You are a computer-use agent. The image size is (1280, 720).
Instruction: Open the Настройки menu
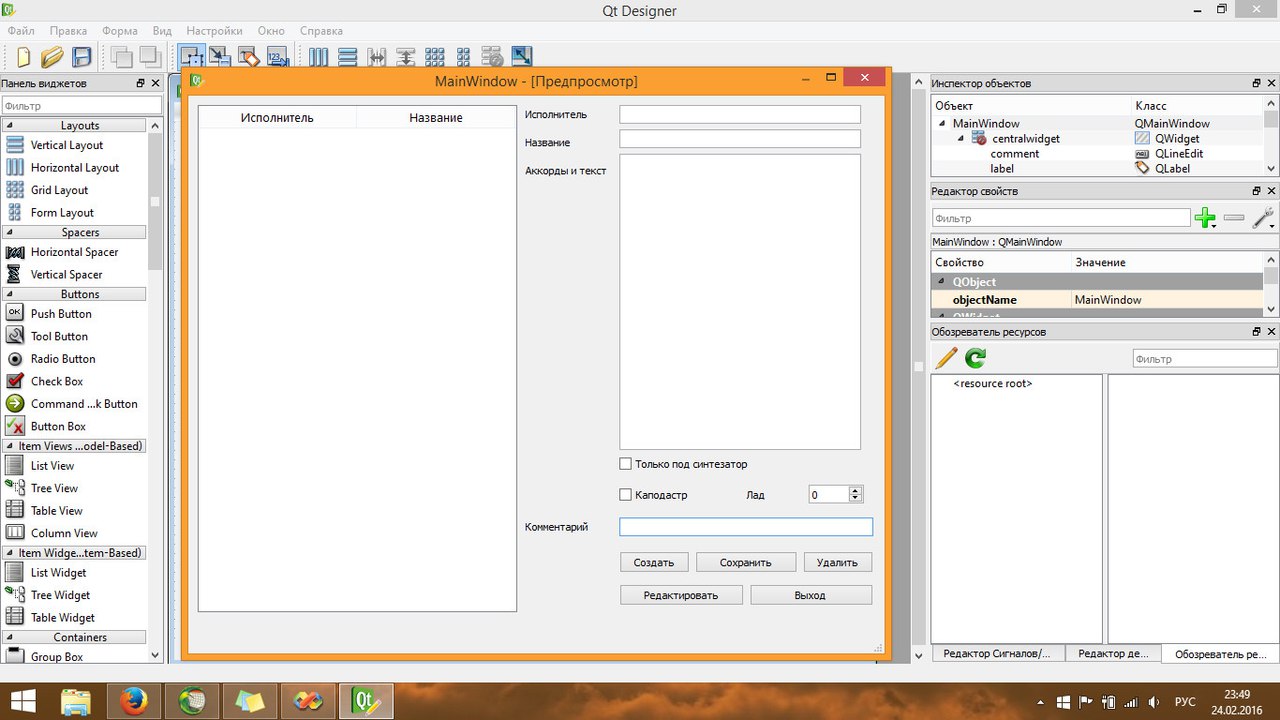(x=214, y=31)
